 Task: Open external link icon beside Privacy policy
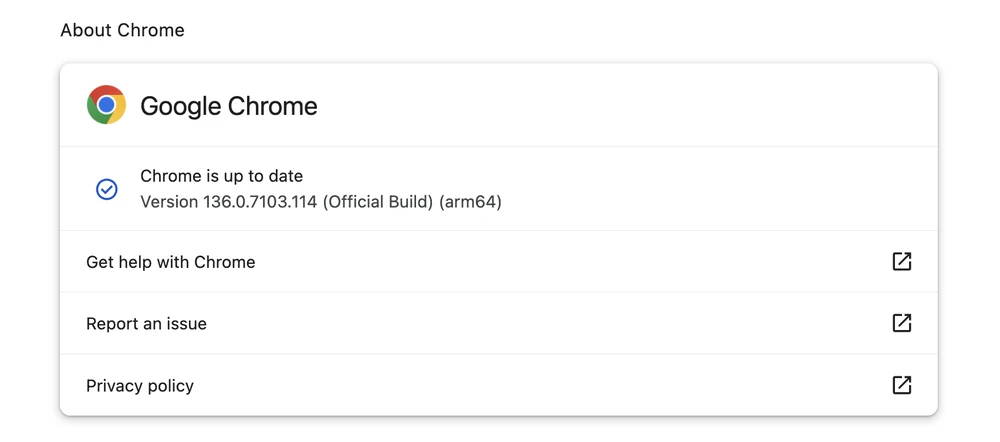[x=901, y=385]
